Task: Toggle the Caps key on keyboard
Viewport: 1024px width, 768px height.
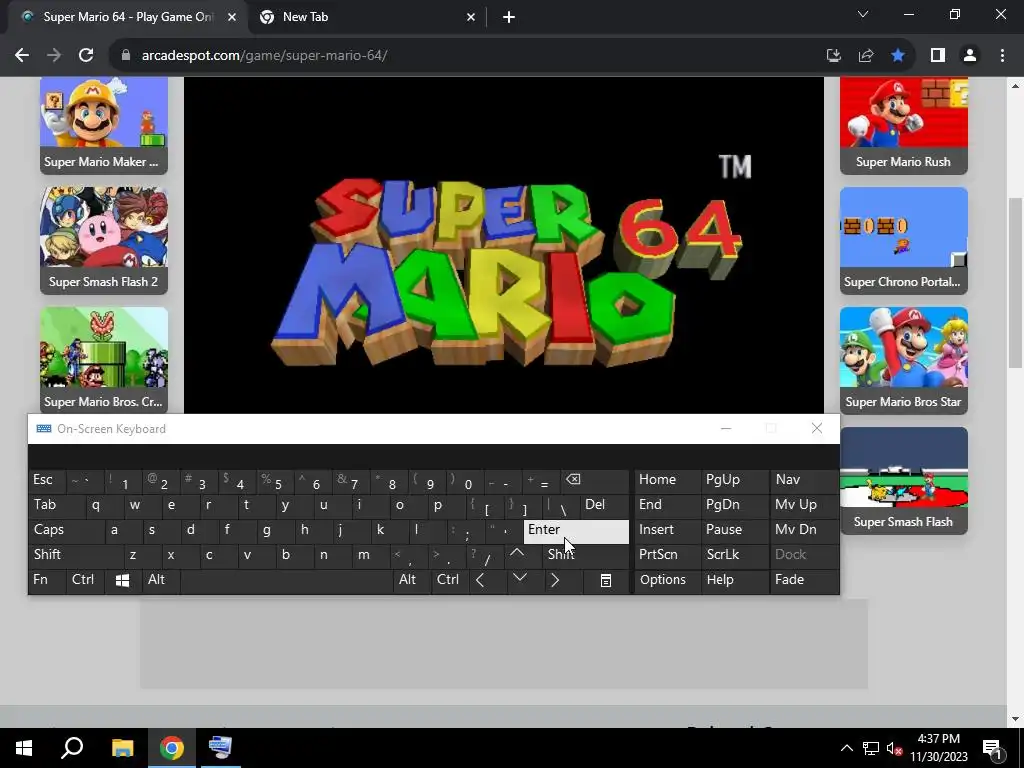Action: (x=66, y=530)
